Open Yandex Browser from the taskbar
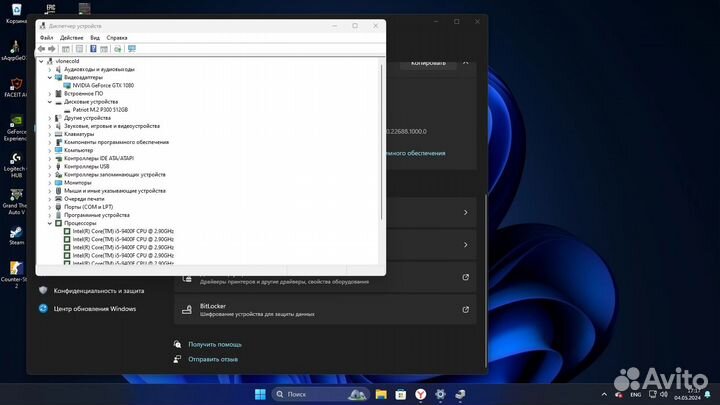This screenshot has height=405, width=720. point(421,394)
